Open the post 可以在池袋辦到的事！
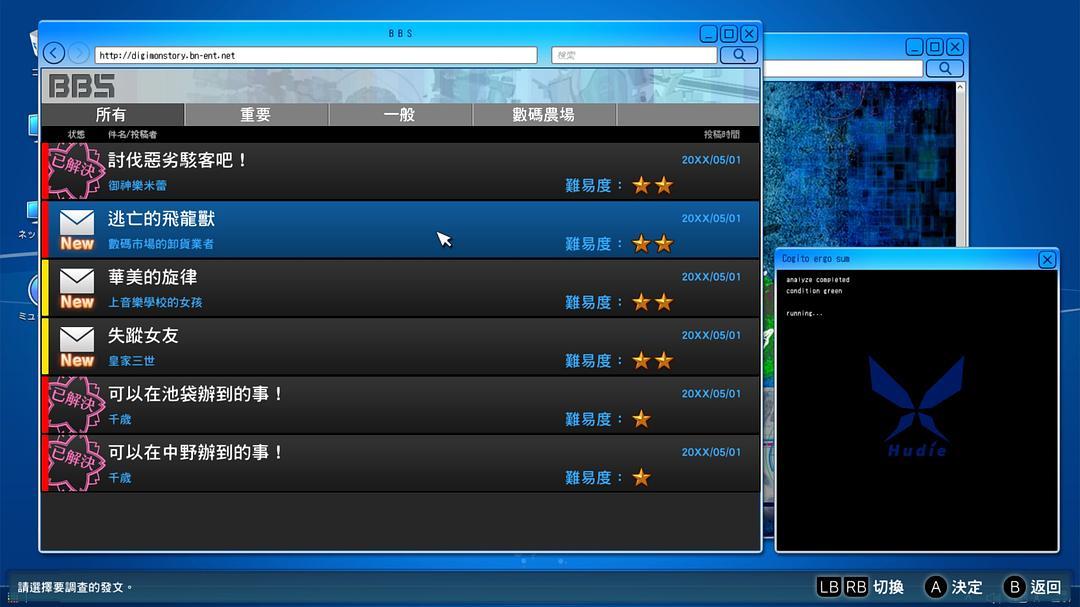The width and height of the screenshot is (1080, 607). 197,394
